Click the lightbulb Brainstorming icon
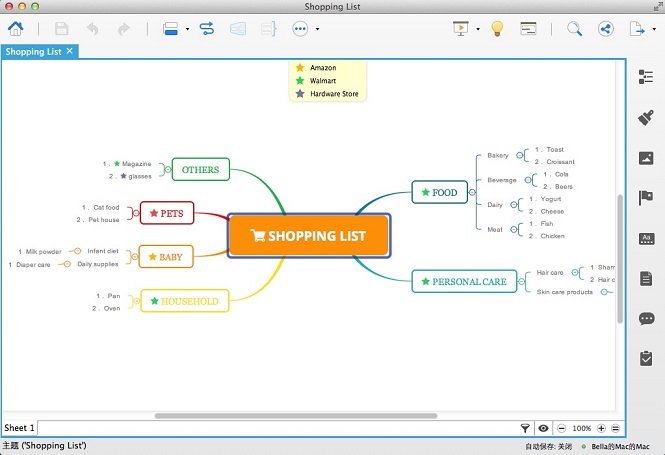 [x=497, y=29]
